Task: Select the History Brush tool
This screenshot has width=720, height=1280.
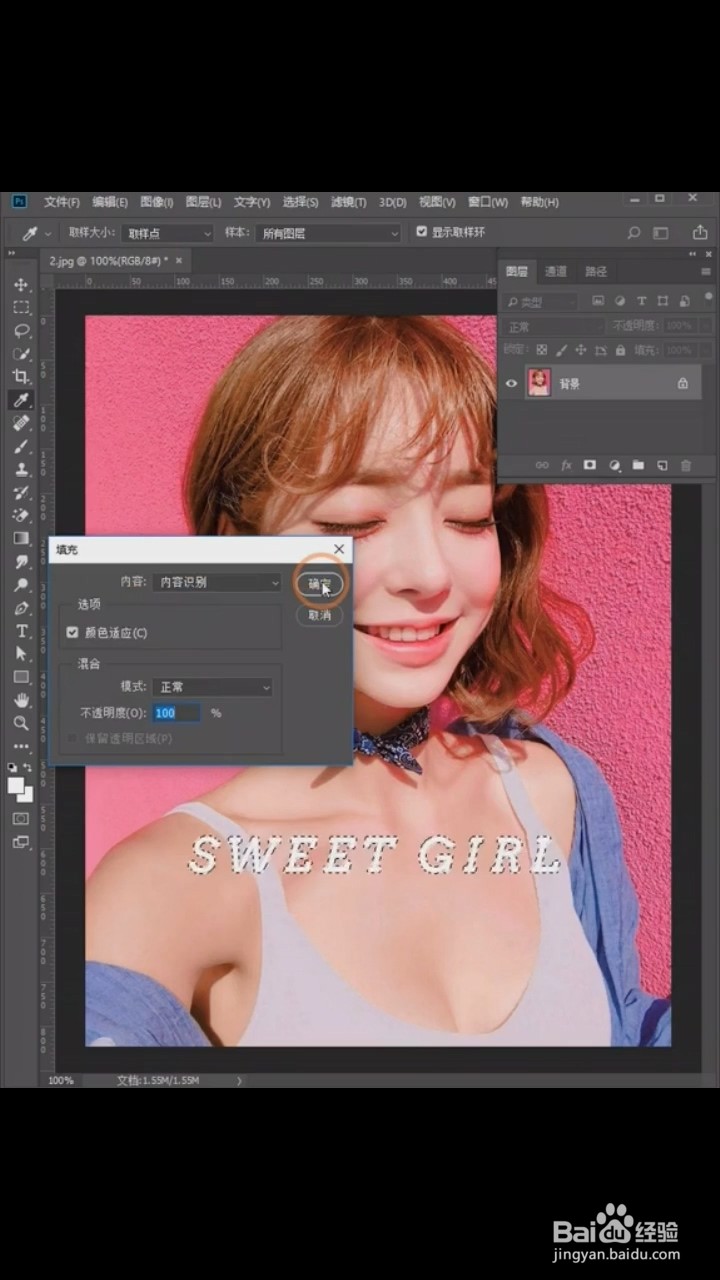Action: [21, 492]
